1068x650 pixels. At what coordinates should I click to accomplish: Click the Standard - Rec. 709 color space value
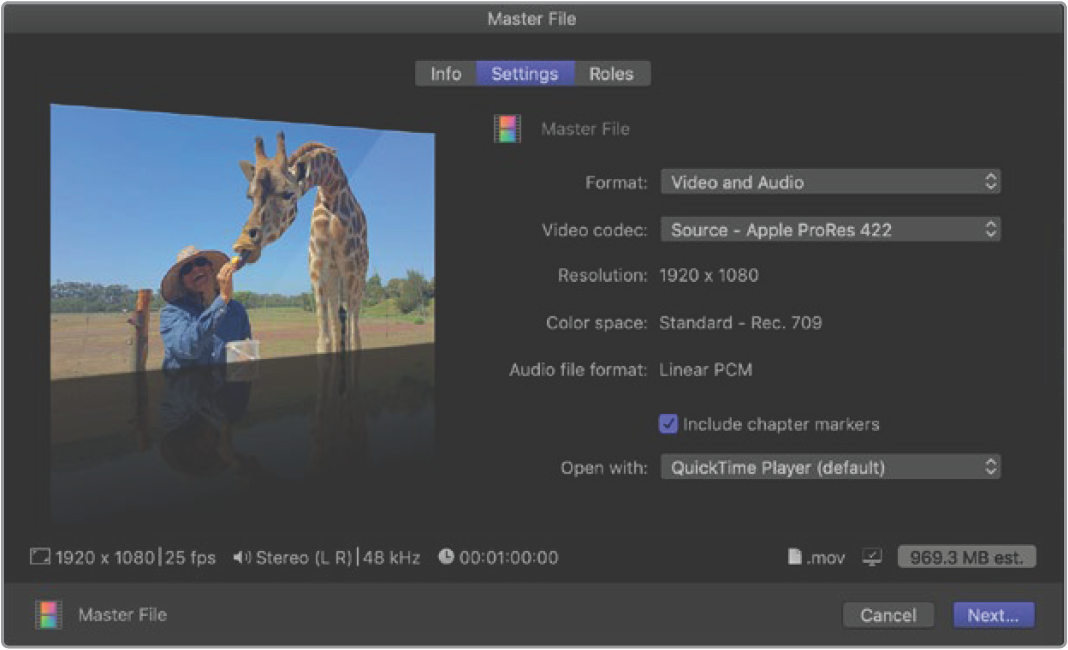tap(741, 323)
